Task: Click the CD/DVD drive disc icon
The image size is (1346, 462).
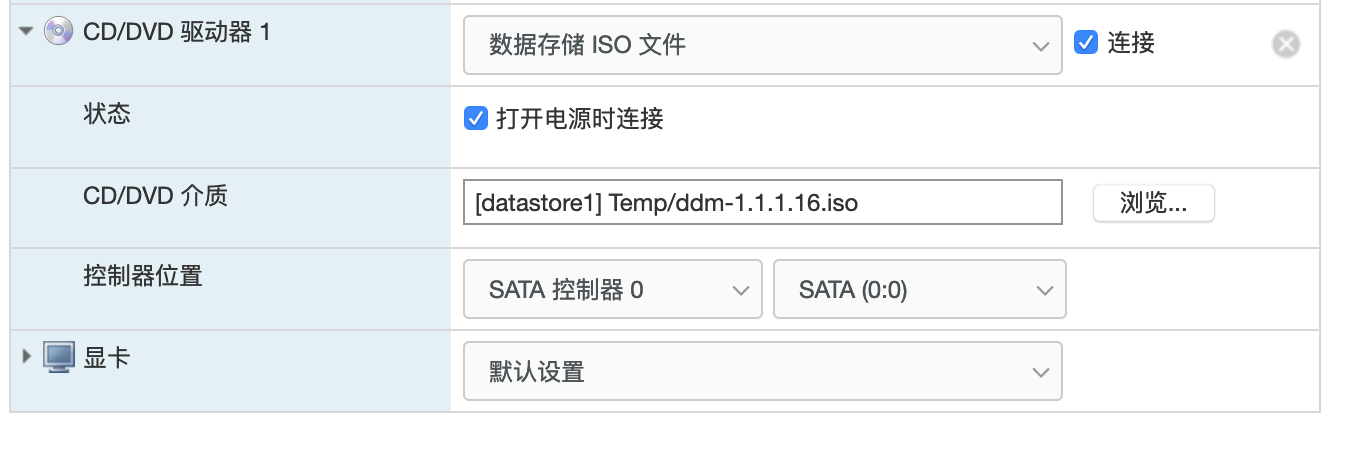Action: pyautogui.click(x=59, y=32)
